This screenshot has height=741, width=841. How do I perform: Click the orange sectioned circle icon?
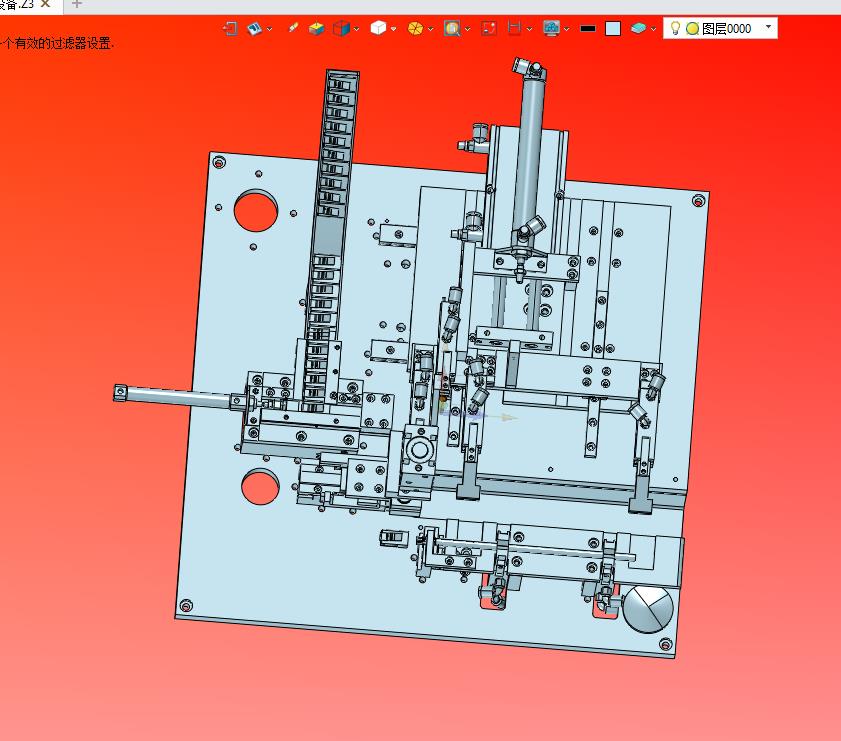coord(415,28)
